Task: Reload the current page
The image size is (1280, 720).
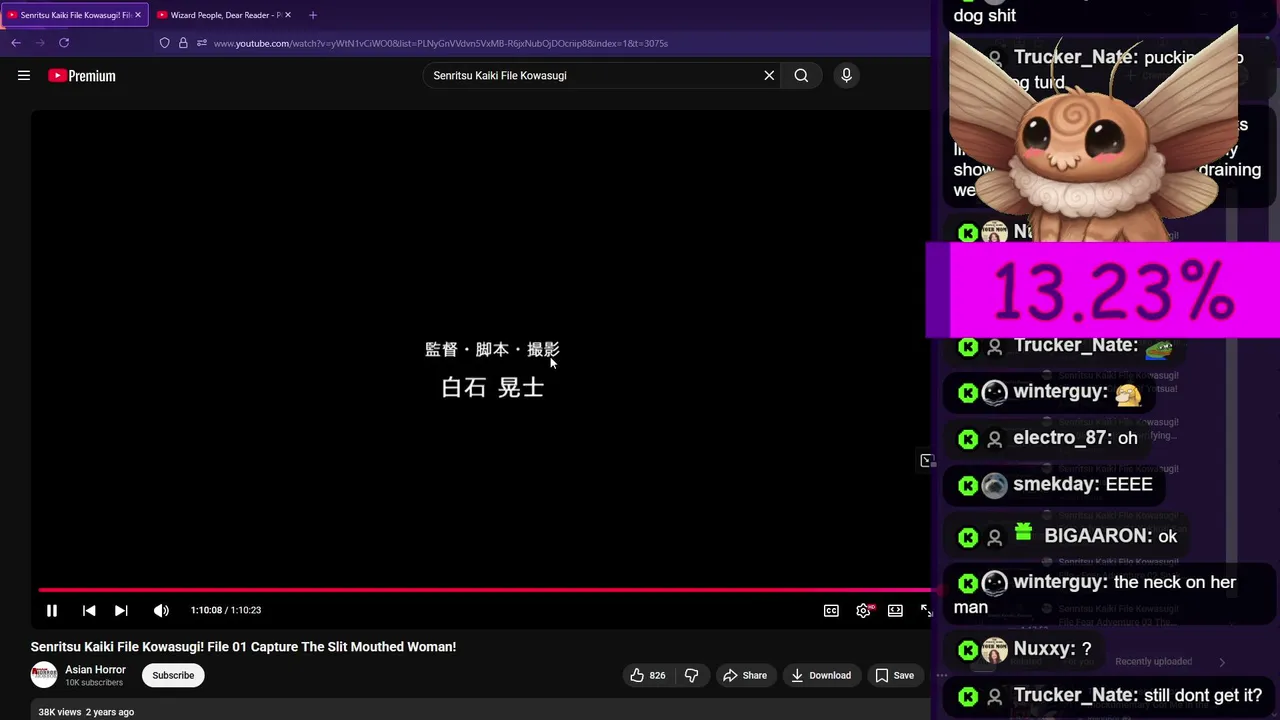Action: [x=64, y=43]
